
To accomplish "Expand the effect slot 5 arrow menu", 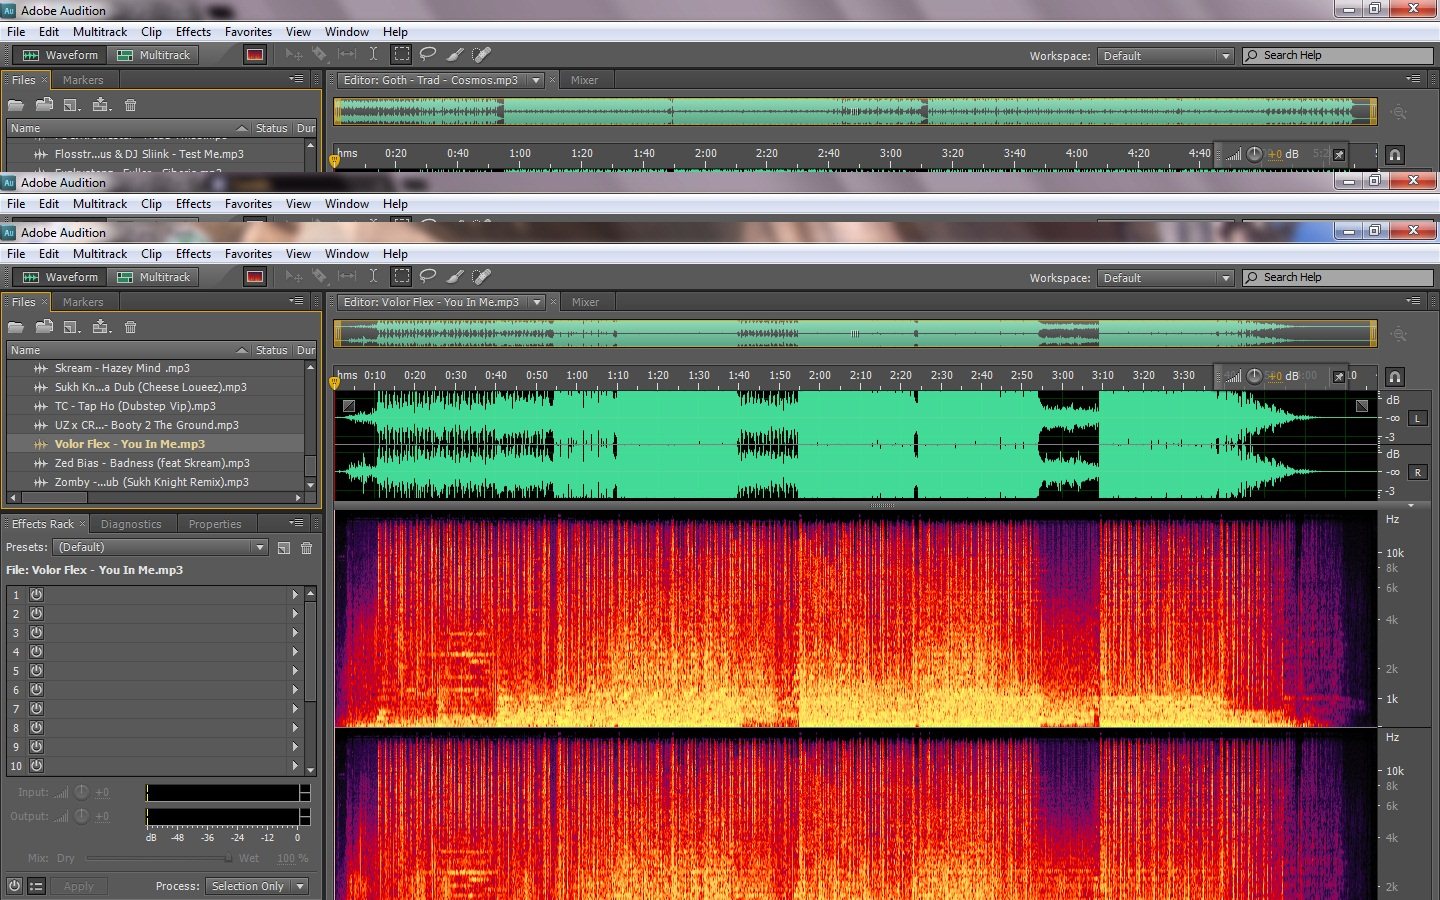I will (295, 670).
